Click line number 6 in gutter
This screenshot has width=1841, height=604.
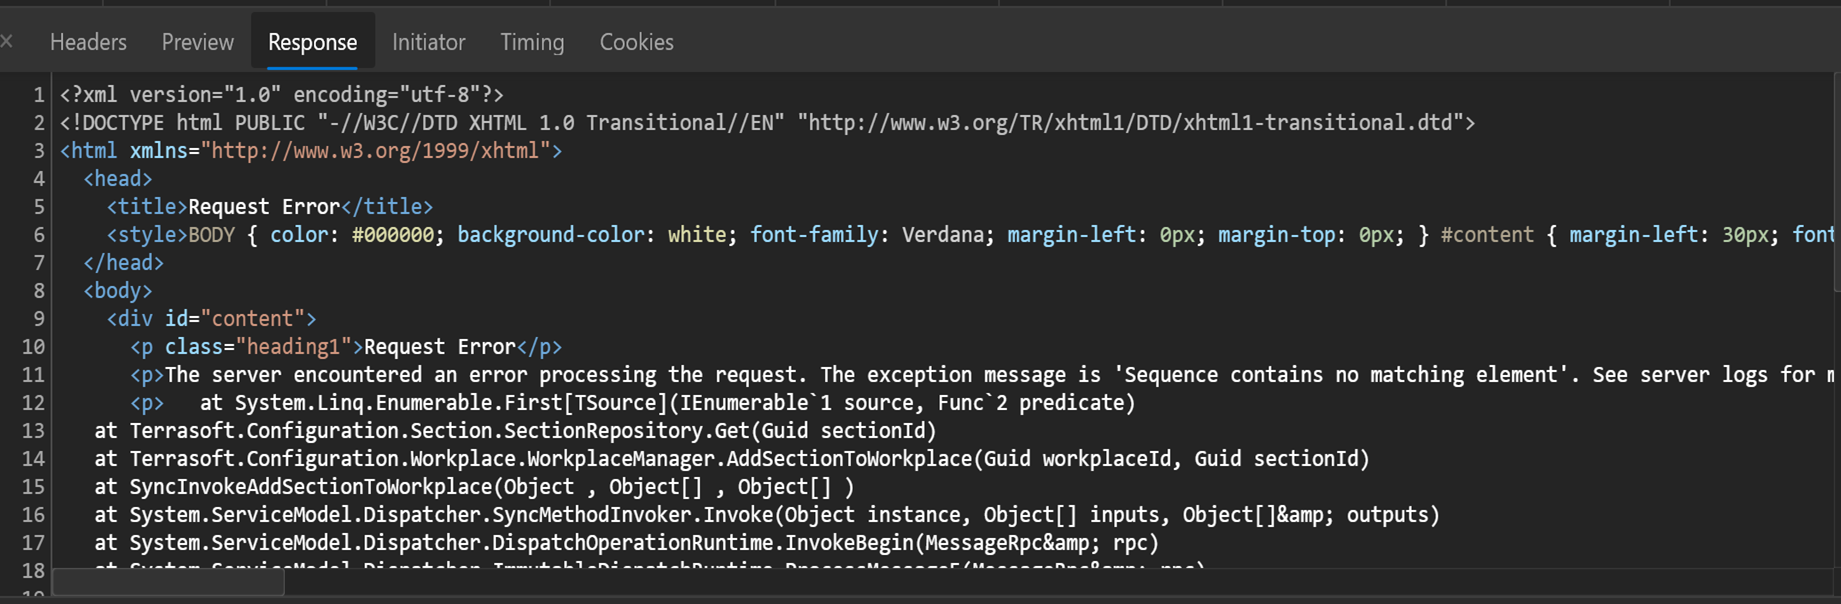coord(39,235)
